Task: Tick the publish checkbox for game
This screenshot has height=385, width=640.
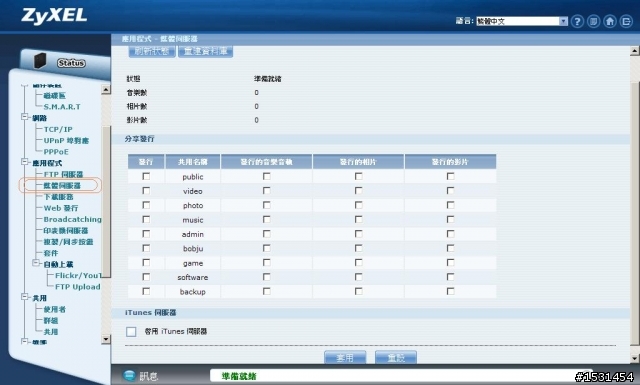Action: (x=146, y=263)
